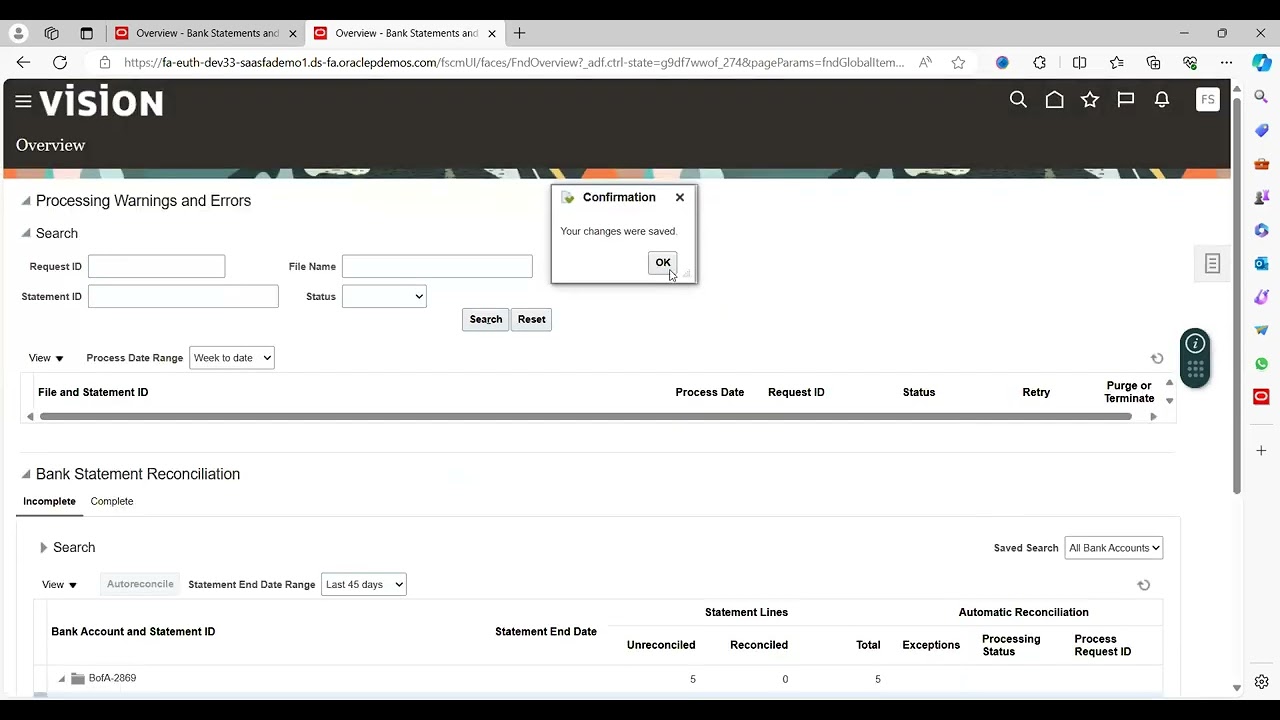Close the Confirmation dialog with X
1280x720 pixels.
(680, 197)
